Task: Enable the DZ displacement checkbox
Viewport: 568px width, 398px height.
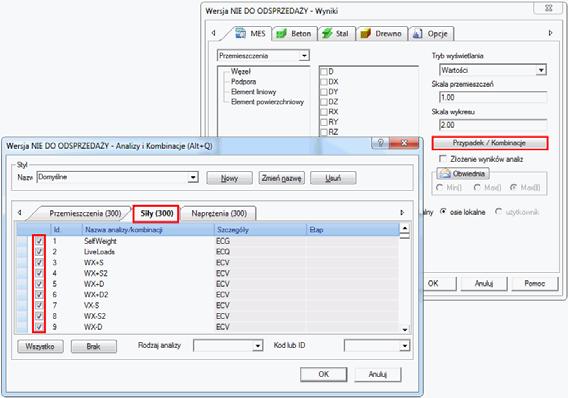Action: pyautogui.click(x=324, y=102)
